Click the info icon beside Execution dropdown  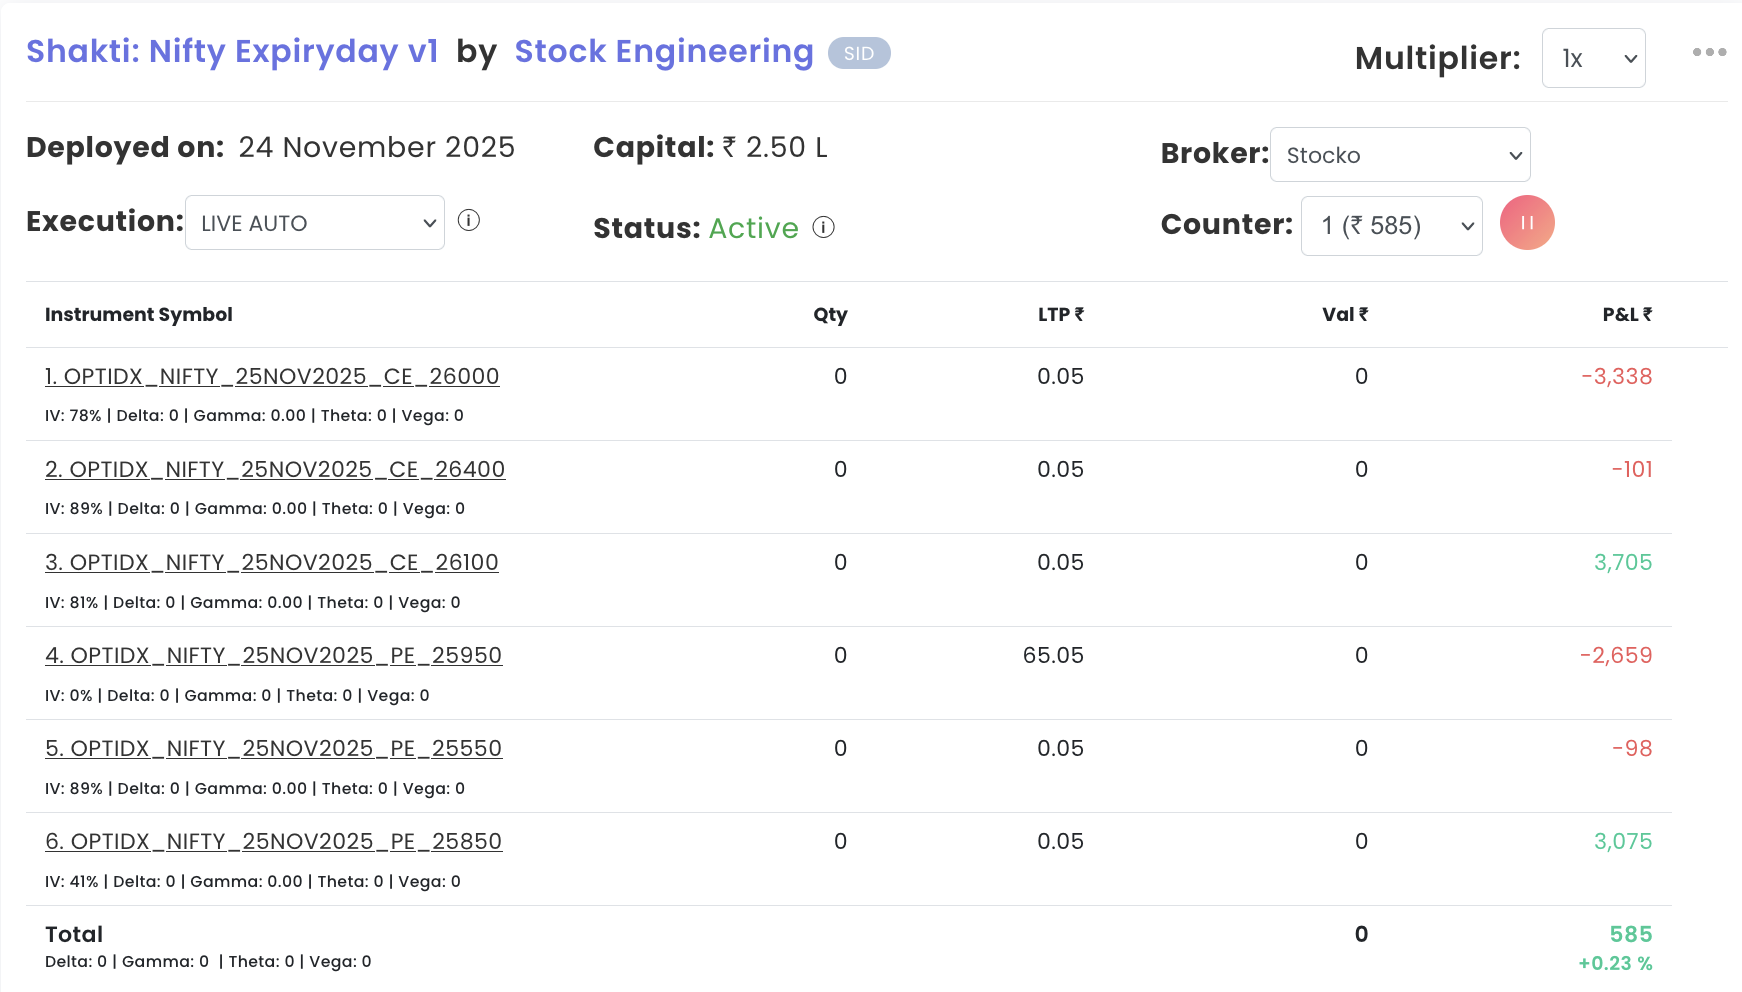point(469,221)
